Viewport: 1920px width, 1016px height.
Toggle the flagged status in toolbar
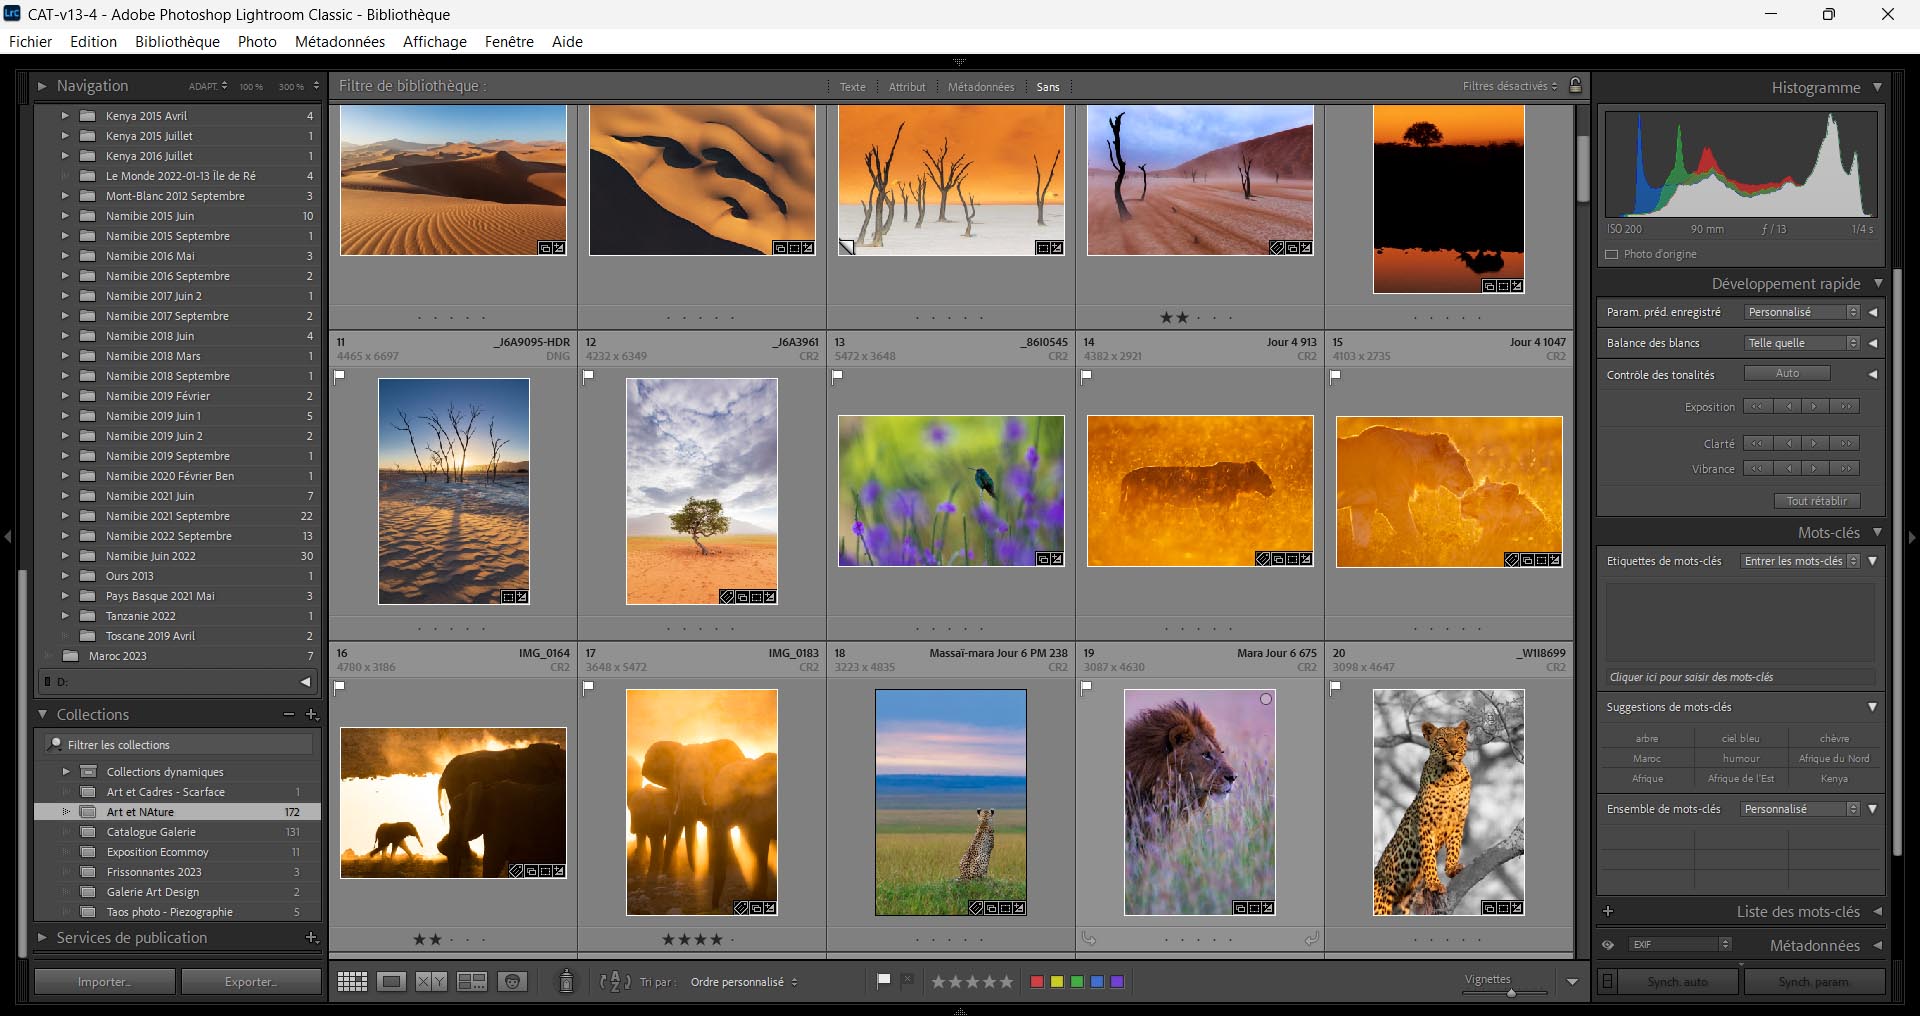[x=883, y=981]
